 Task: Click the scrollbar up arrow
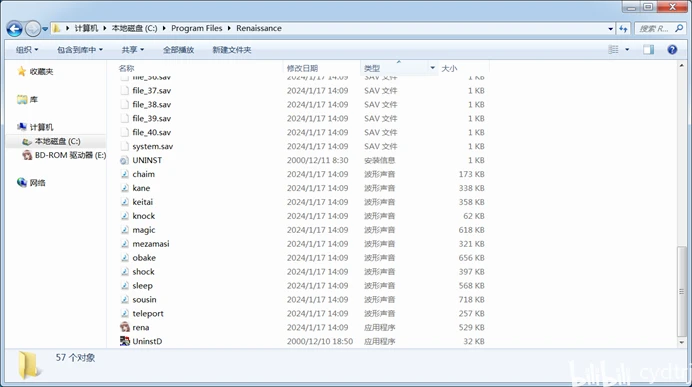681,65
